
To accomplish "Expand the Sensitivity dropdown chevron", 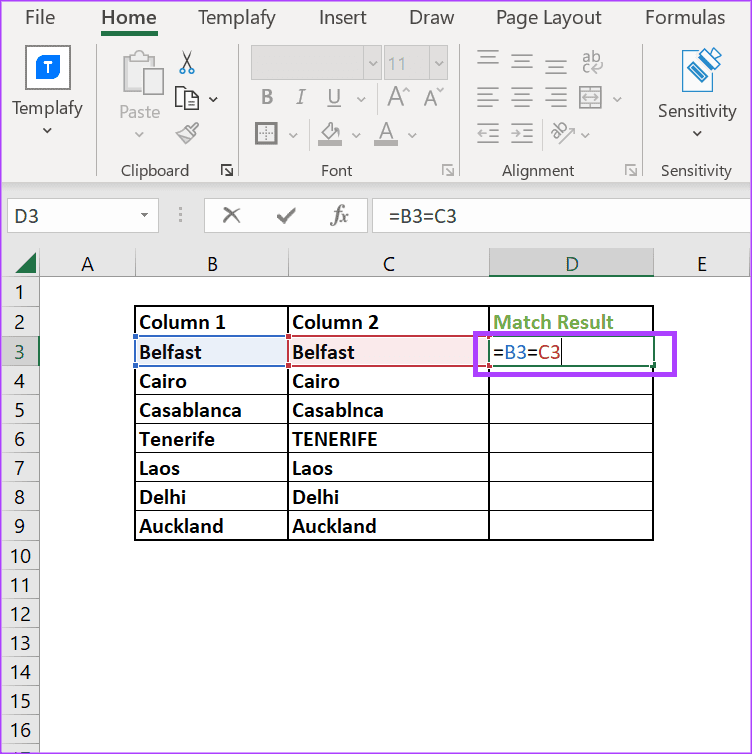I will coord(697,133).
